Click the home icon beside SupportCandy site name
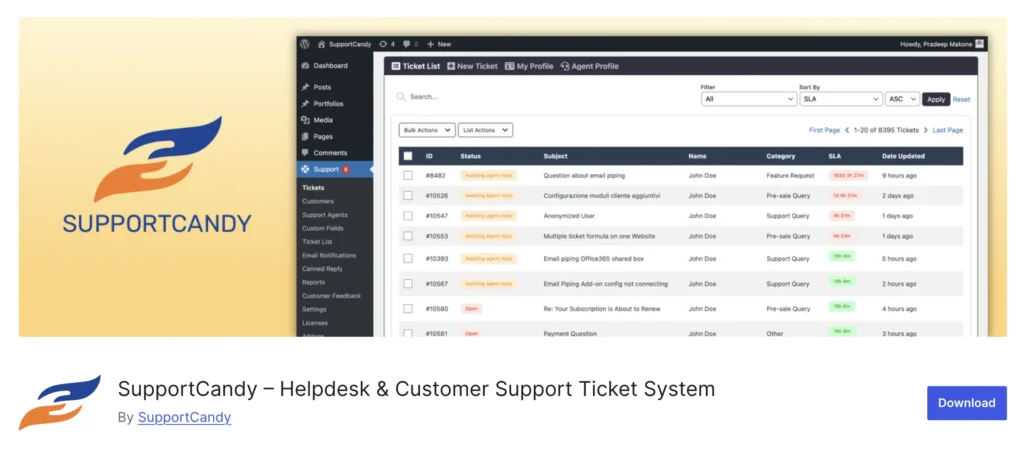Screen dimensions: 1024x453 321,44
